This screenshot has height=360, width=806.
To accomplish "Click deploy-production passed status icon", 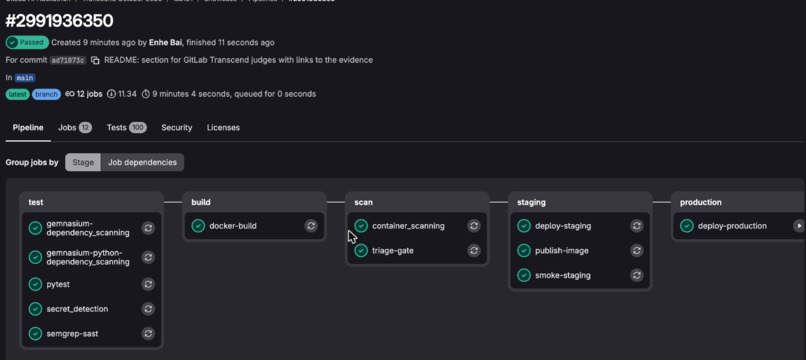I will pyautogui.click(x=687, y=226).
